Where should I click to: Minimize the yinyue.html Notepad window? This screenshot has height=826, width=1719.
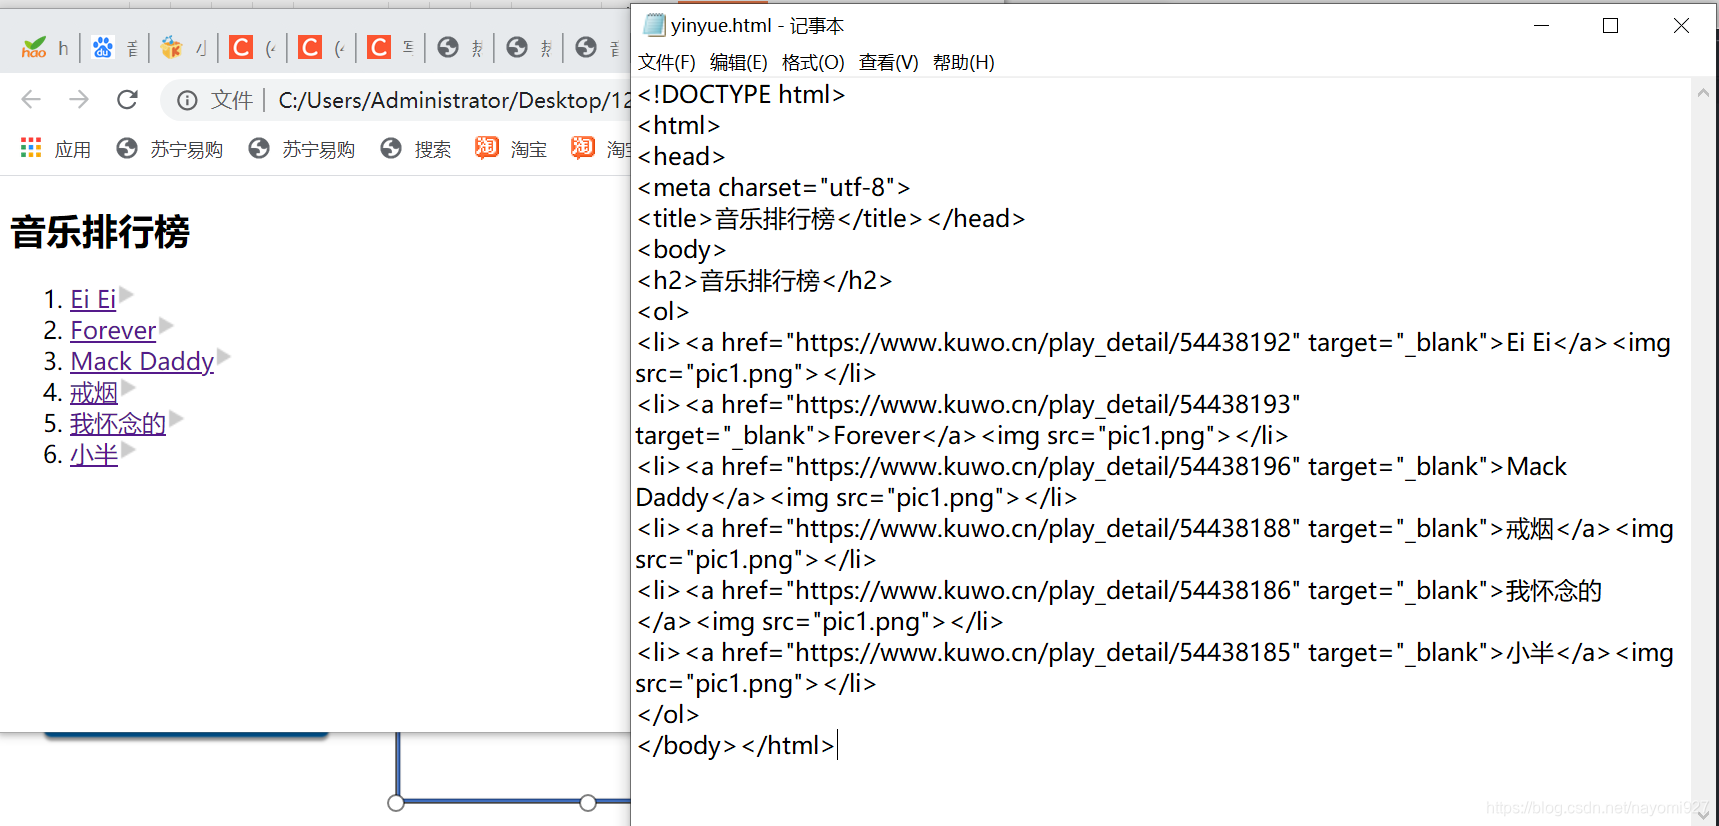click(x=1542, y=26)
